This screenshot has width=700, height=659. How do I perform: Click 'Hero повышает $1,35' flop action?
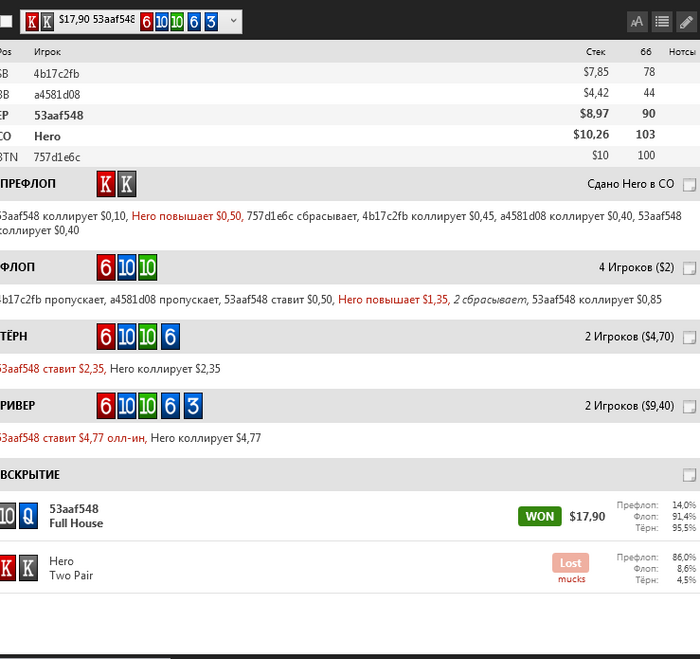[x=393, y=300]
